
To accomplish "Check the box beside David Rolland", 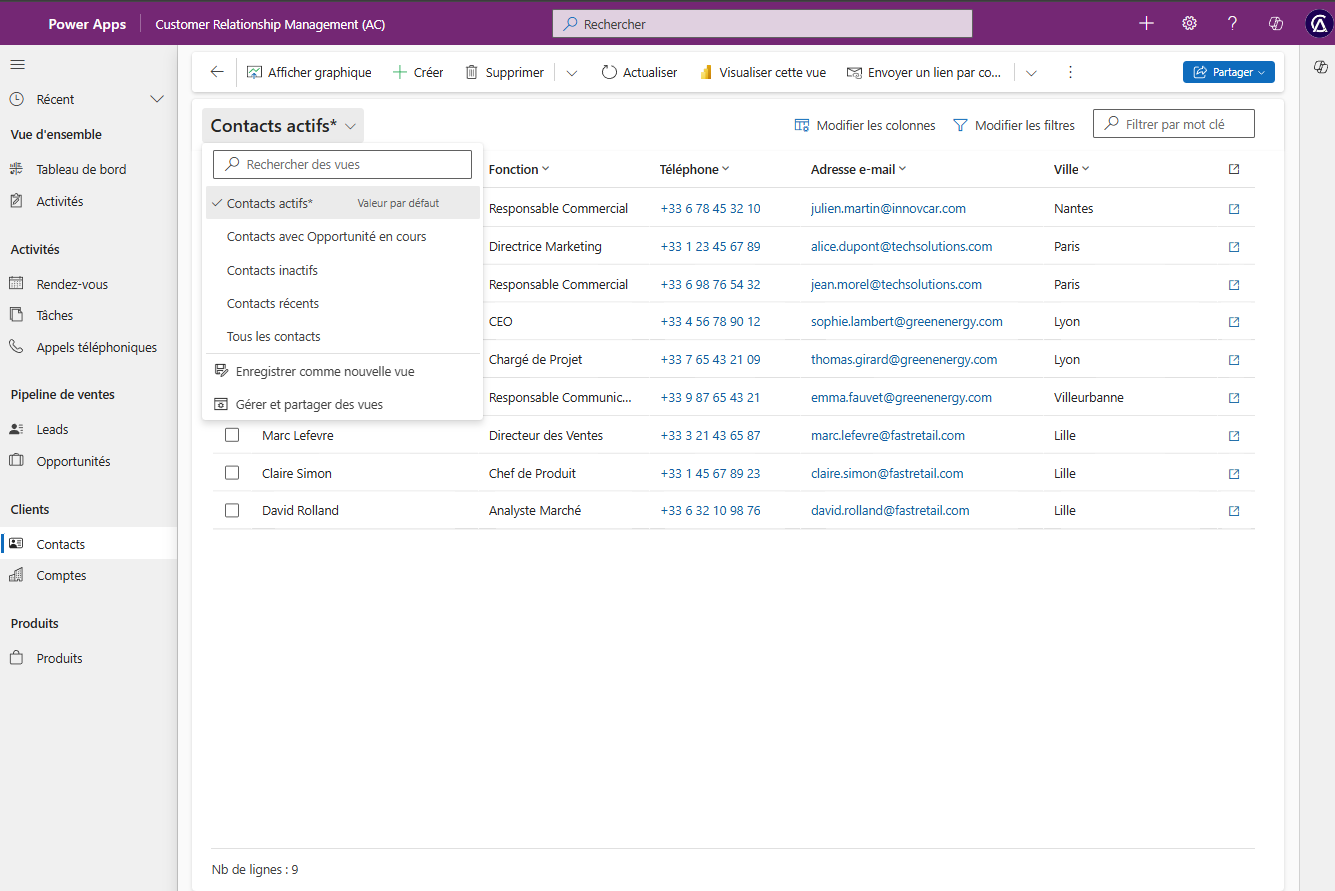I will pyautogui.click(x=232, y=511).
